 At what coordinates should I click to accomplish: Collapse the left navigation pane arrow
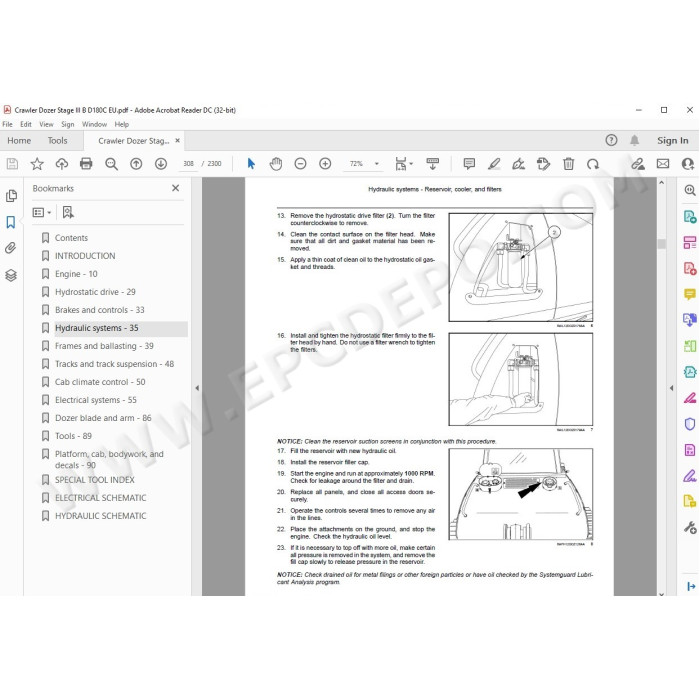(x=197, y=388)
